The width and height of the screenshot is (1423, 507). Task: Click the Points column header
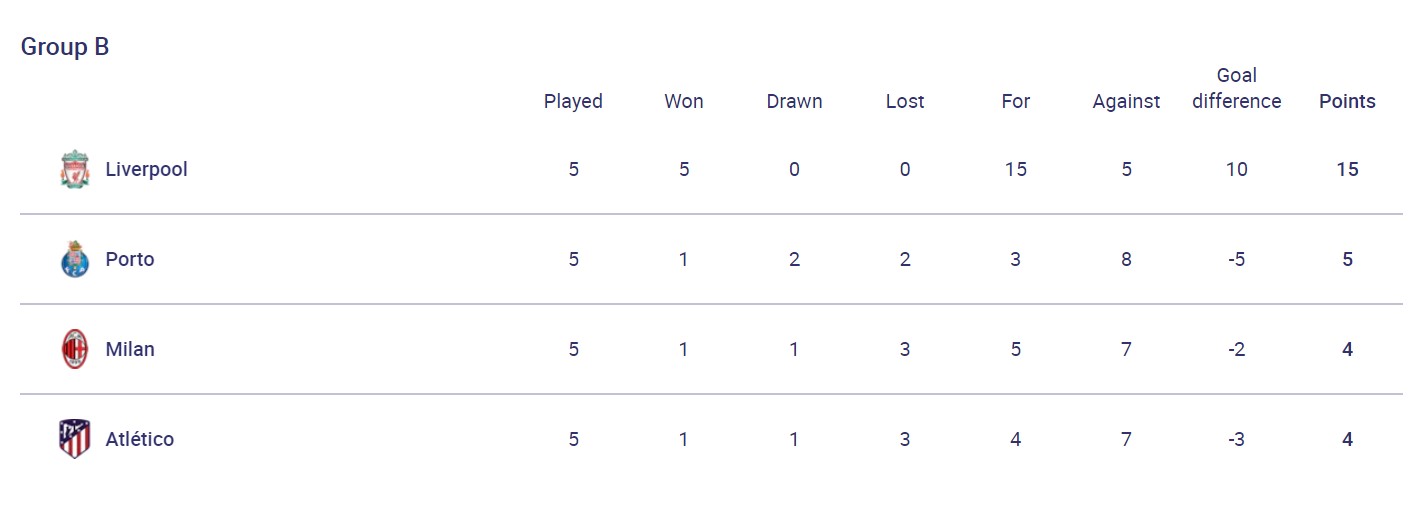(x=1347, y=101)
